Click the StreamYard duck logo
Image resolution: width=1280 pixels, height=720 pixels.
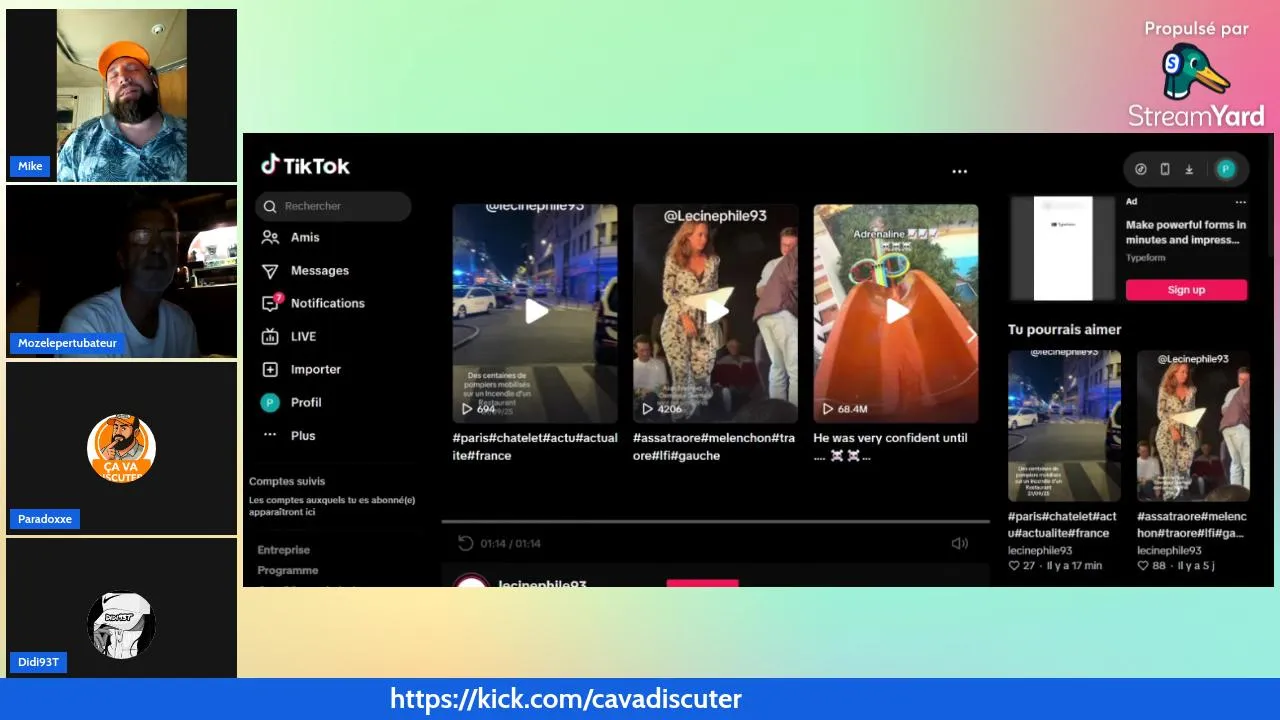[x=1195, y=72]
